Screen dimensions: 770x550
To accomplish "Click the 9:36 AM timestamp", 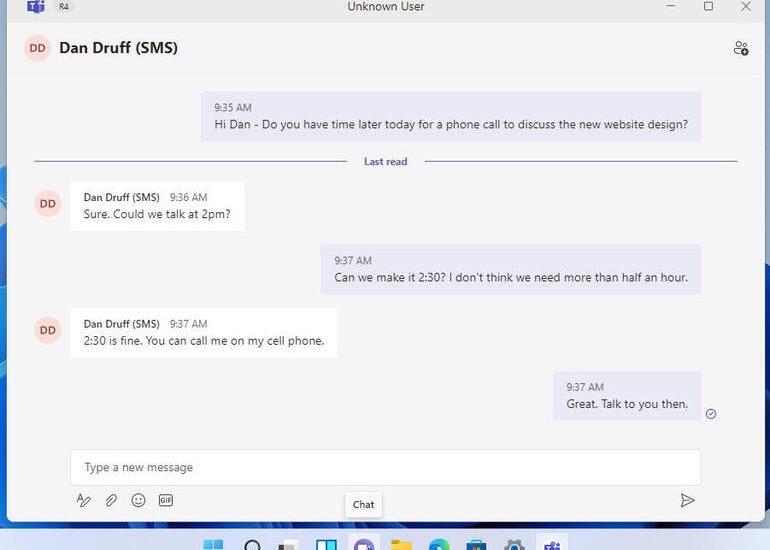I will click(x=189, y=197).
